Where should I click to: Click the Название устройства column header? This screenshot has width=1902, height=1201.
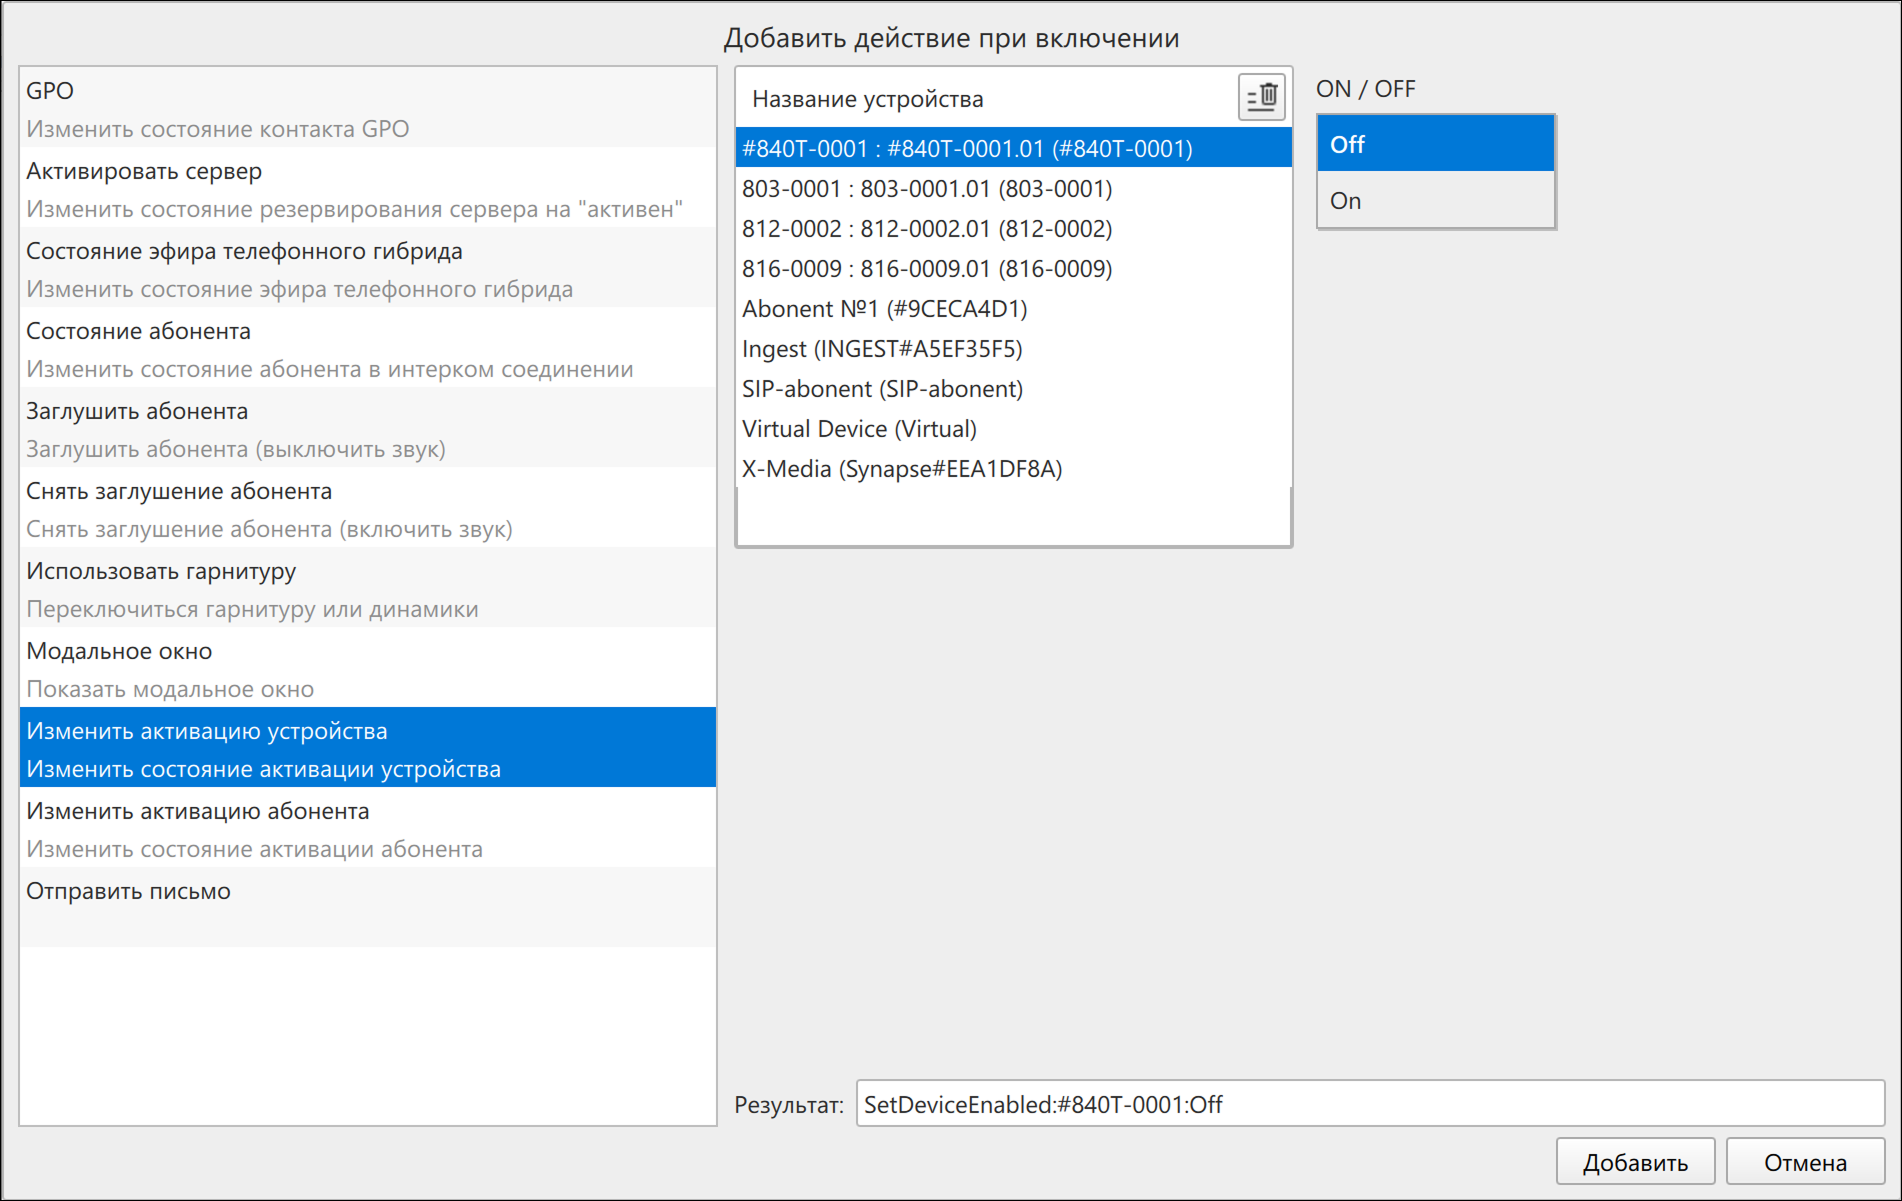pyautogui.click(x=867, y=98)
